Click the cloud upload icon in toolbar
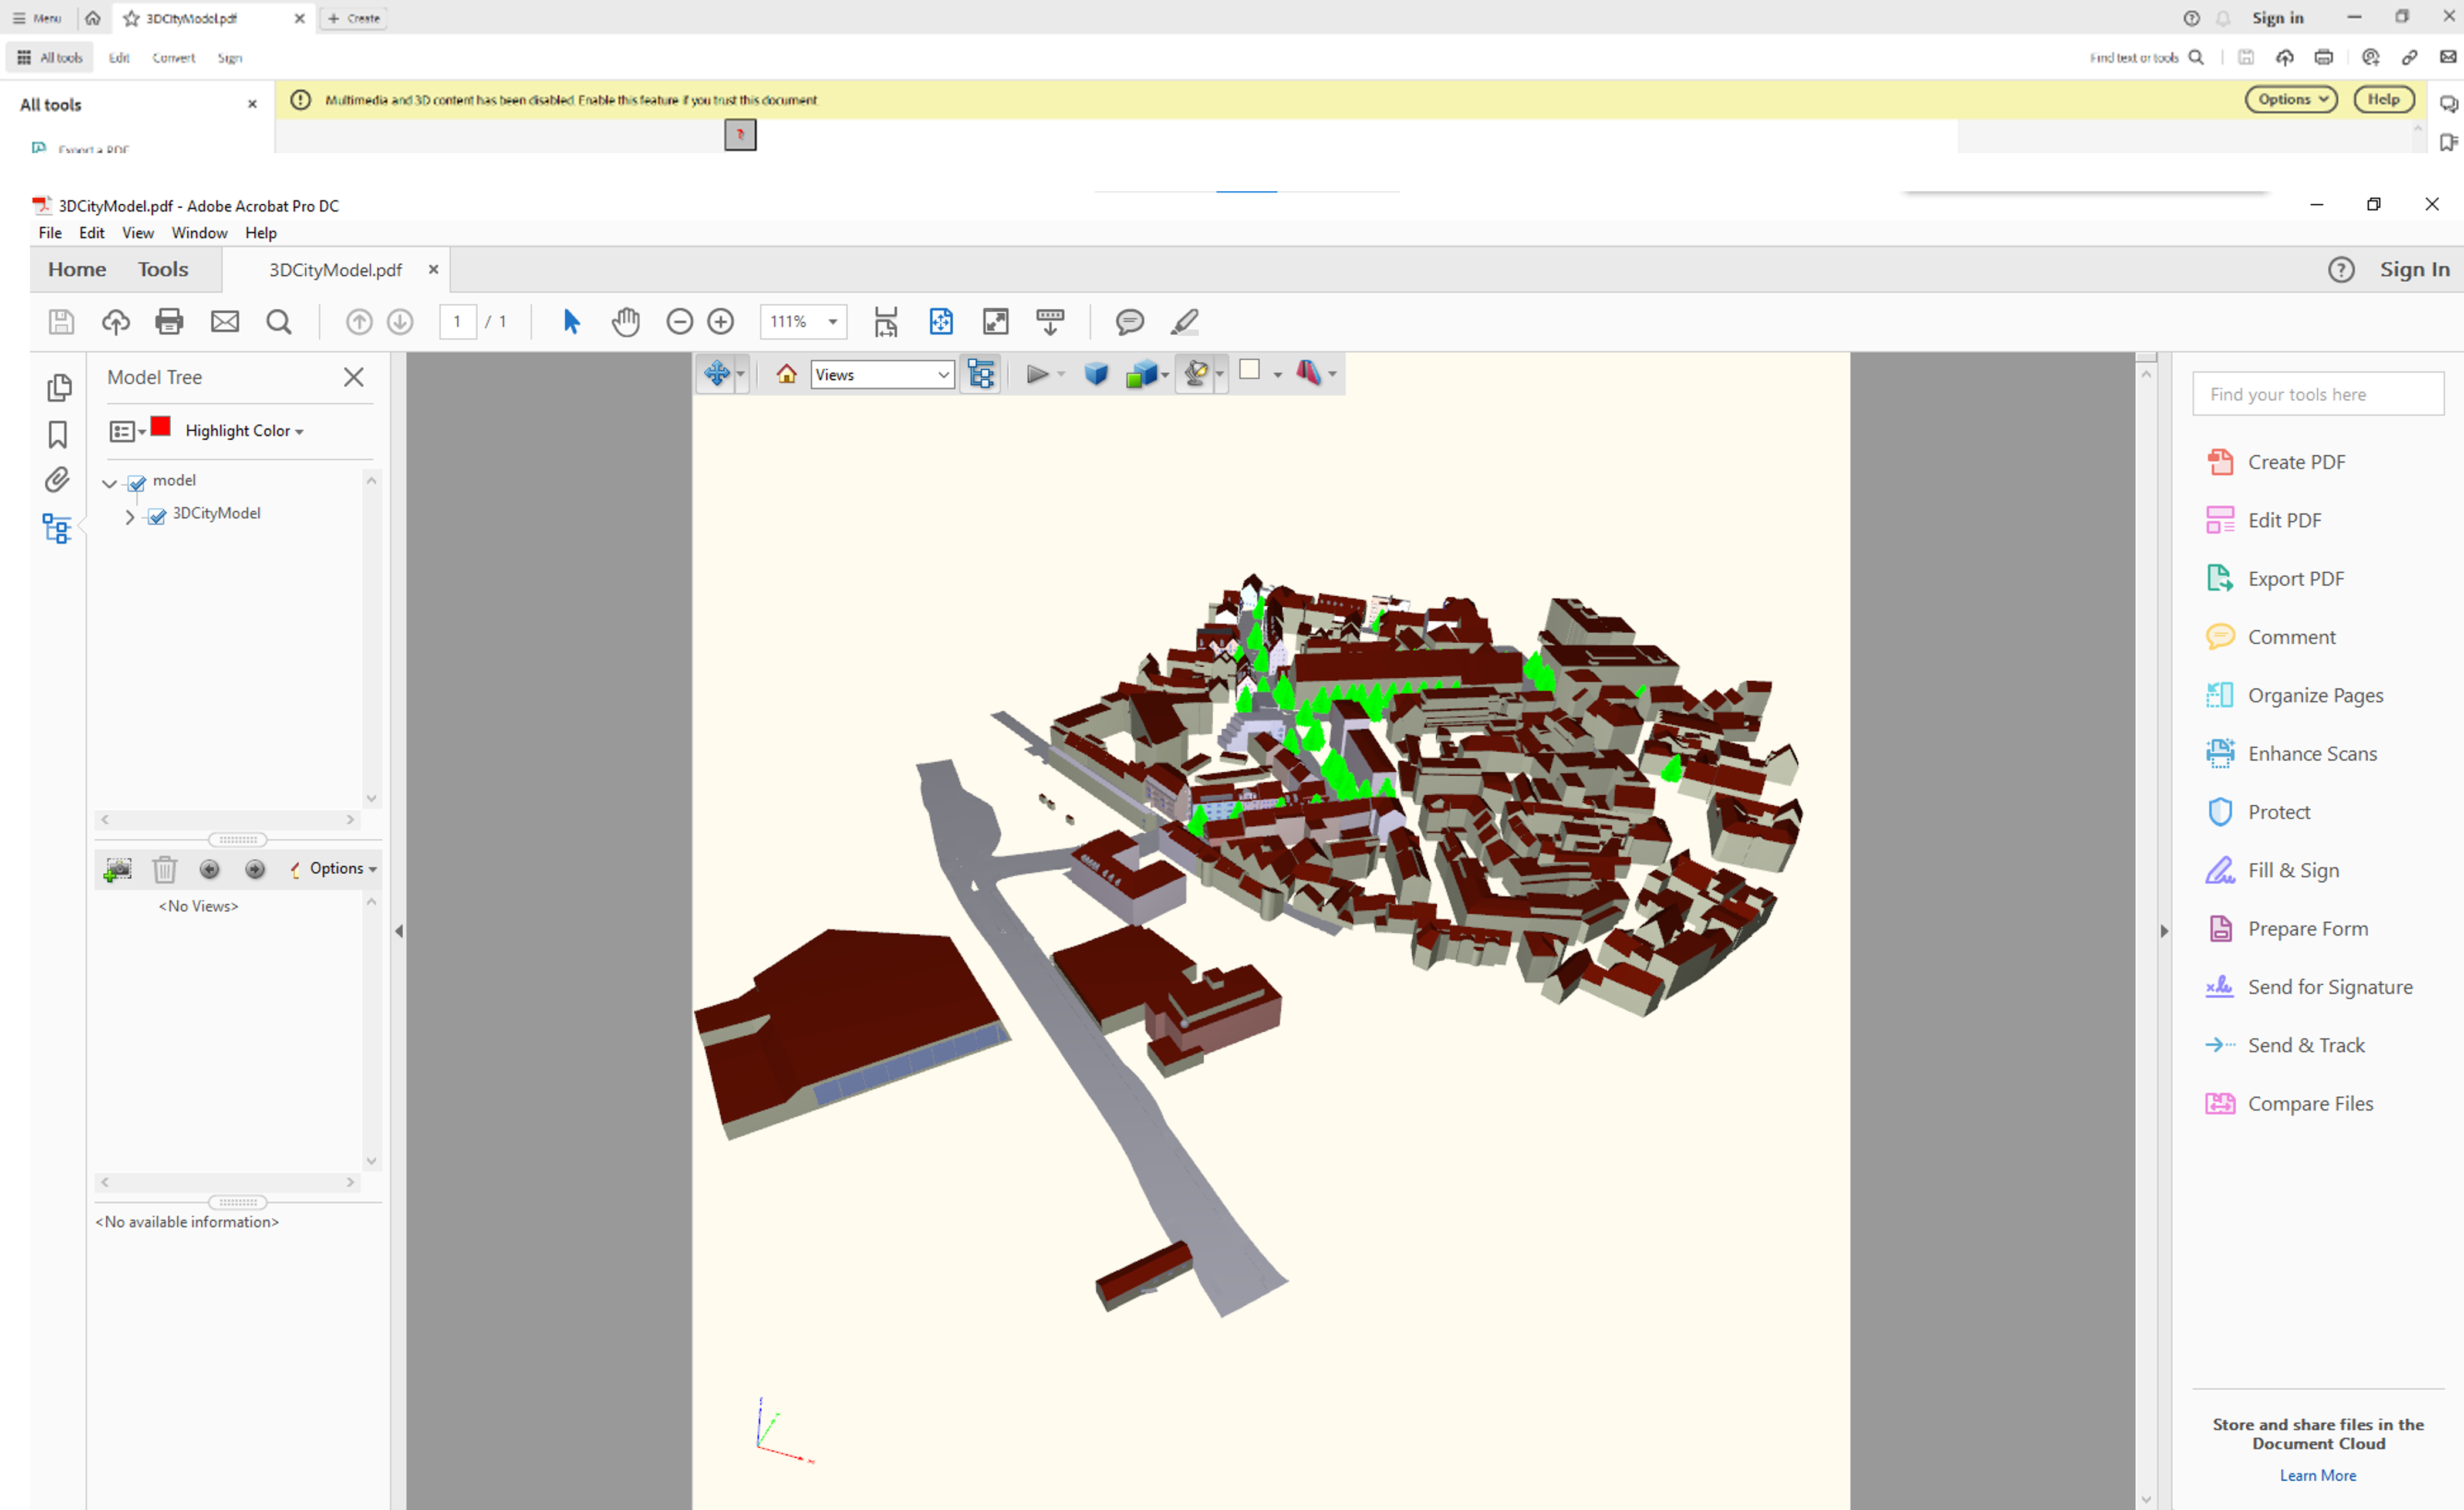This screenshot has height=1510, width=2464. tap(116, 321)
